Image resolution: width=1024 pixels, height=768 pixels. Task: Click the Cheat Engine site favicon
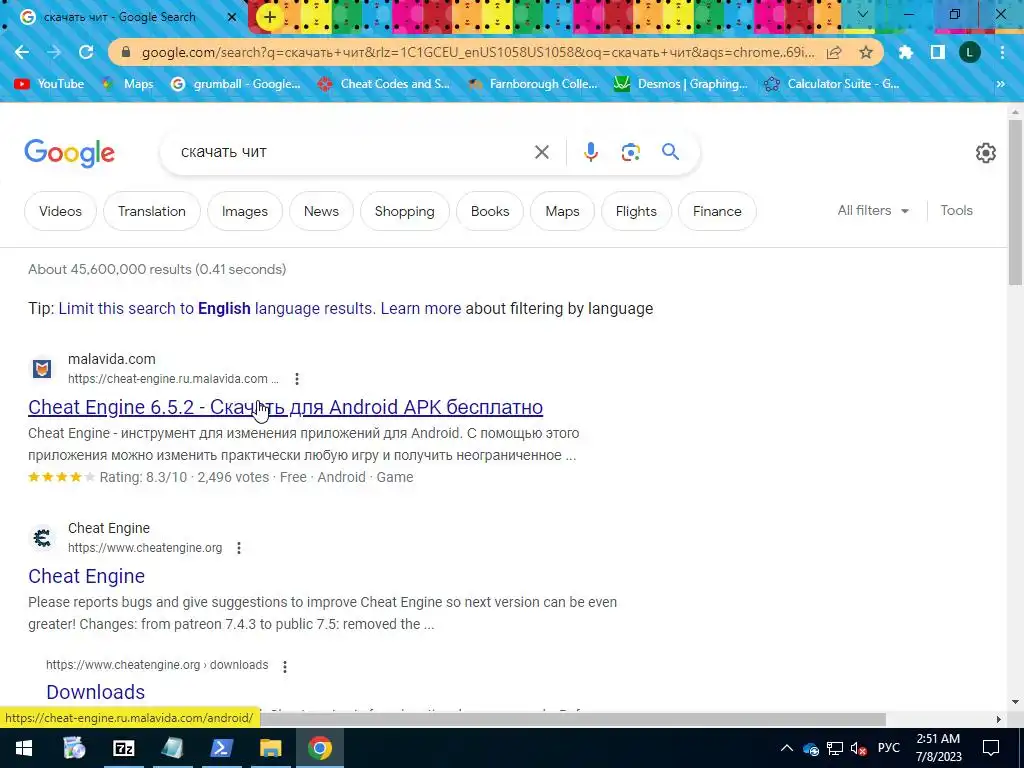[x=42, y=538]
